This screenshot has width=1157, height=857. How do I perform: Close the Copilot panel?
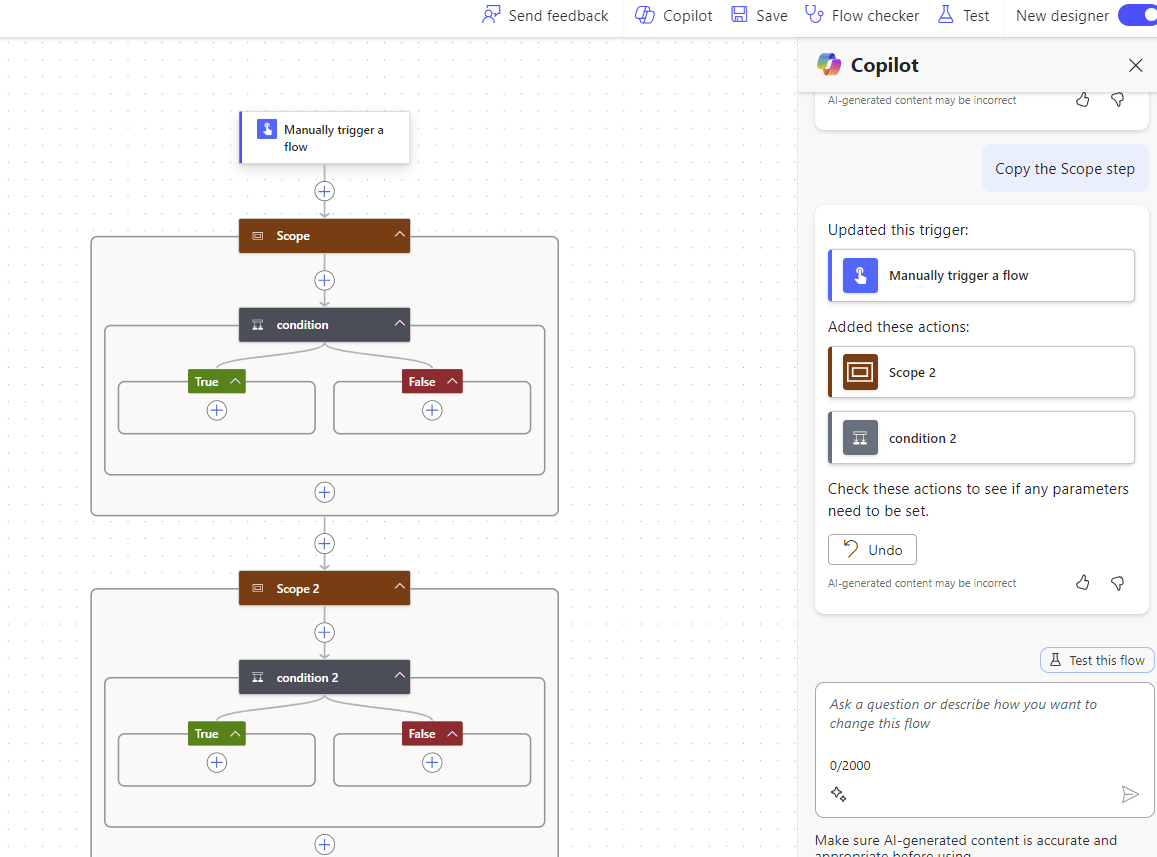(x=1136, y=65)
